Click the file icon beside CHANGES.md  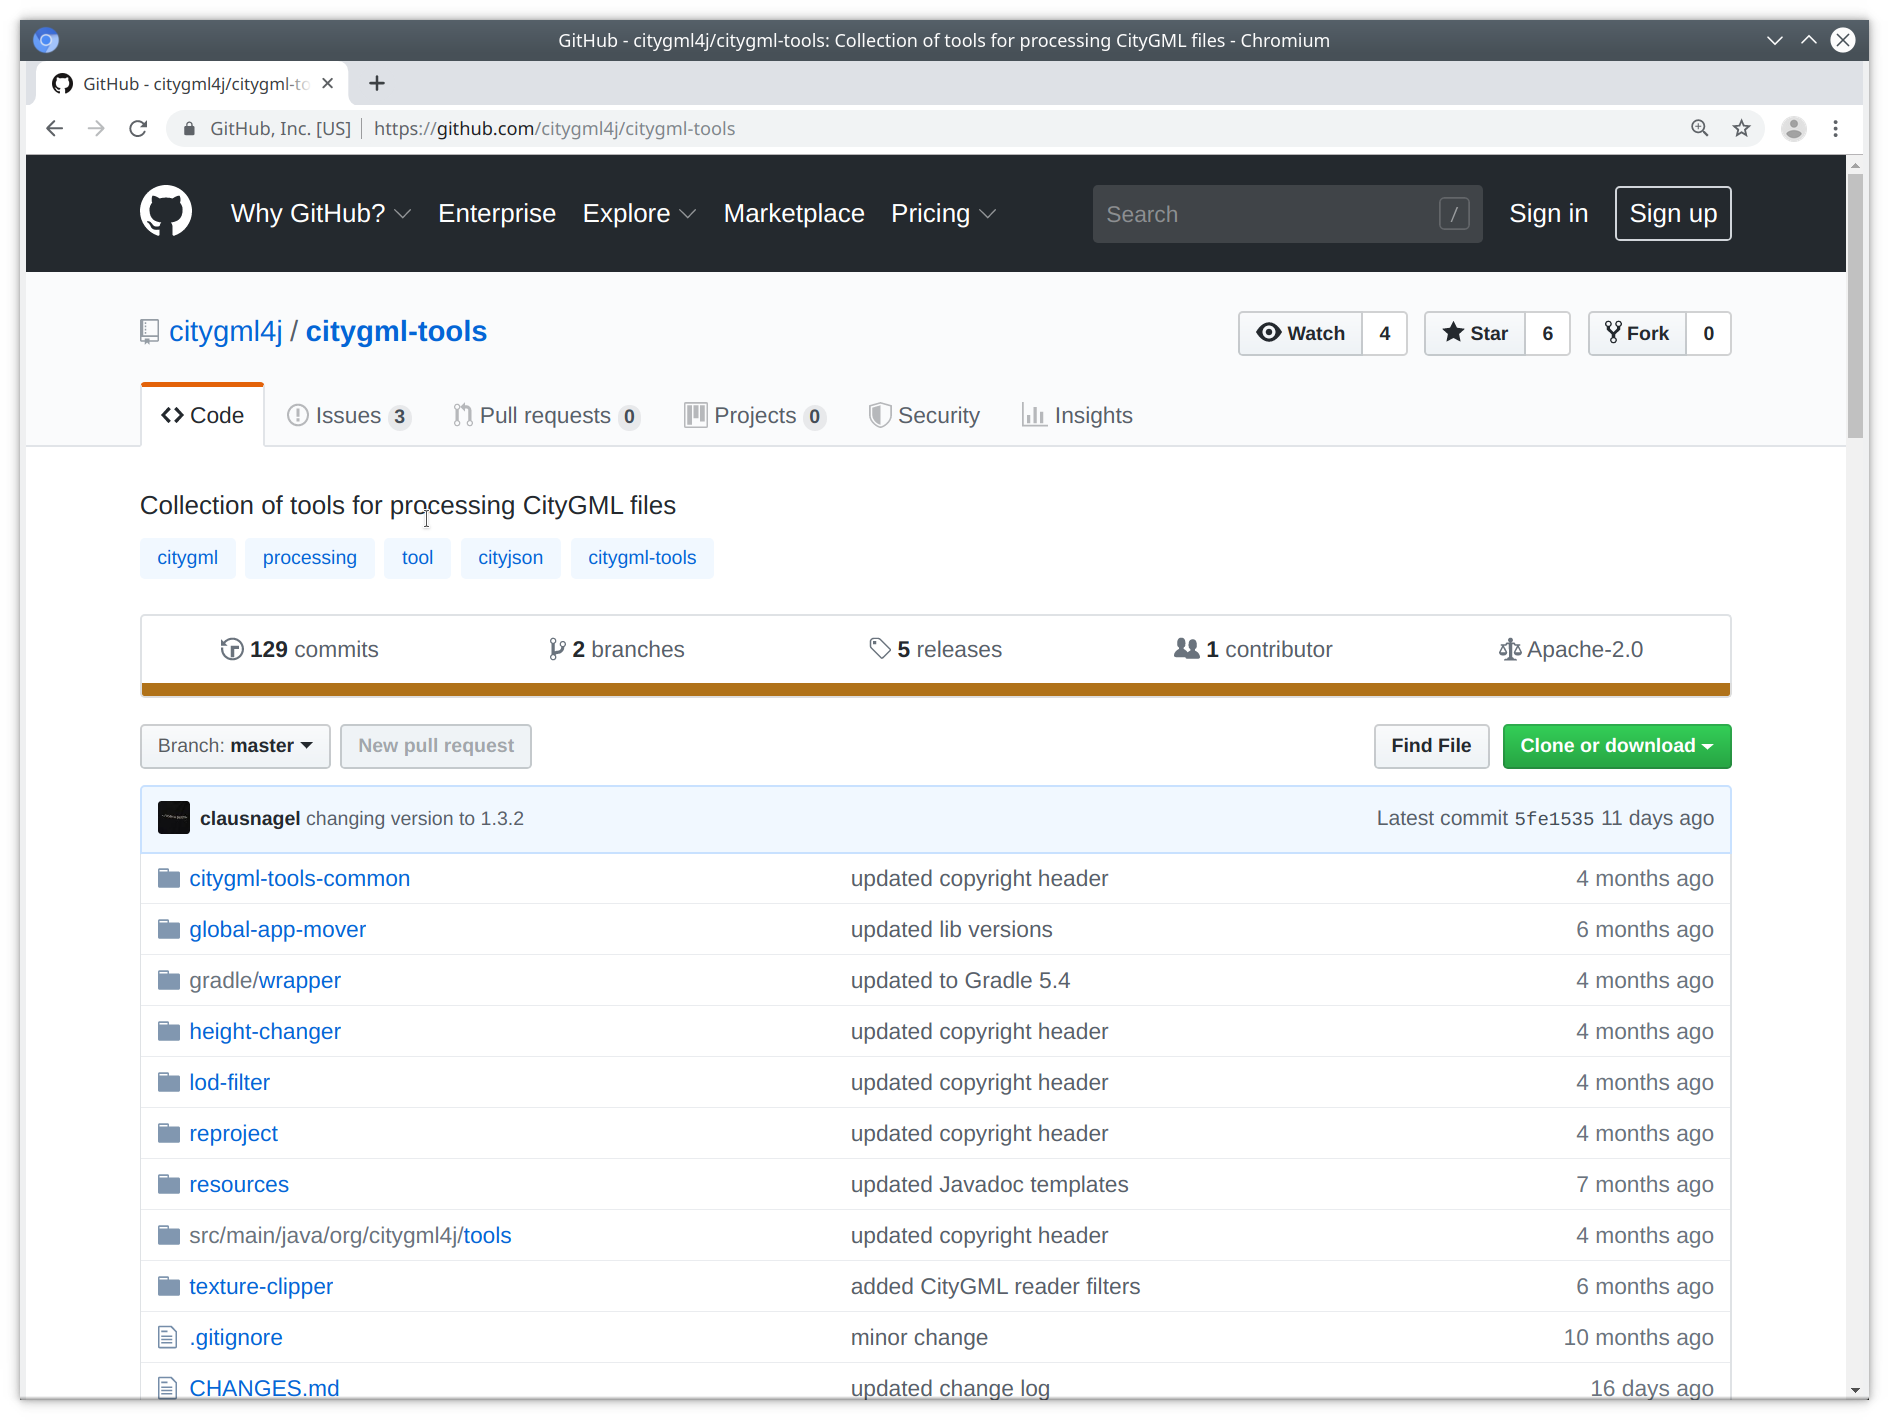click(x=168, y=1388)
